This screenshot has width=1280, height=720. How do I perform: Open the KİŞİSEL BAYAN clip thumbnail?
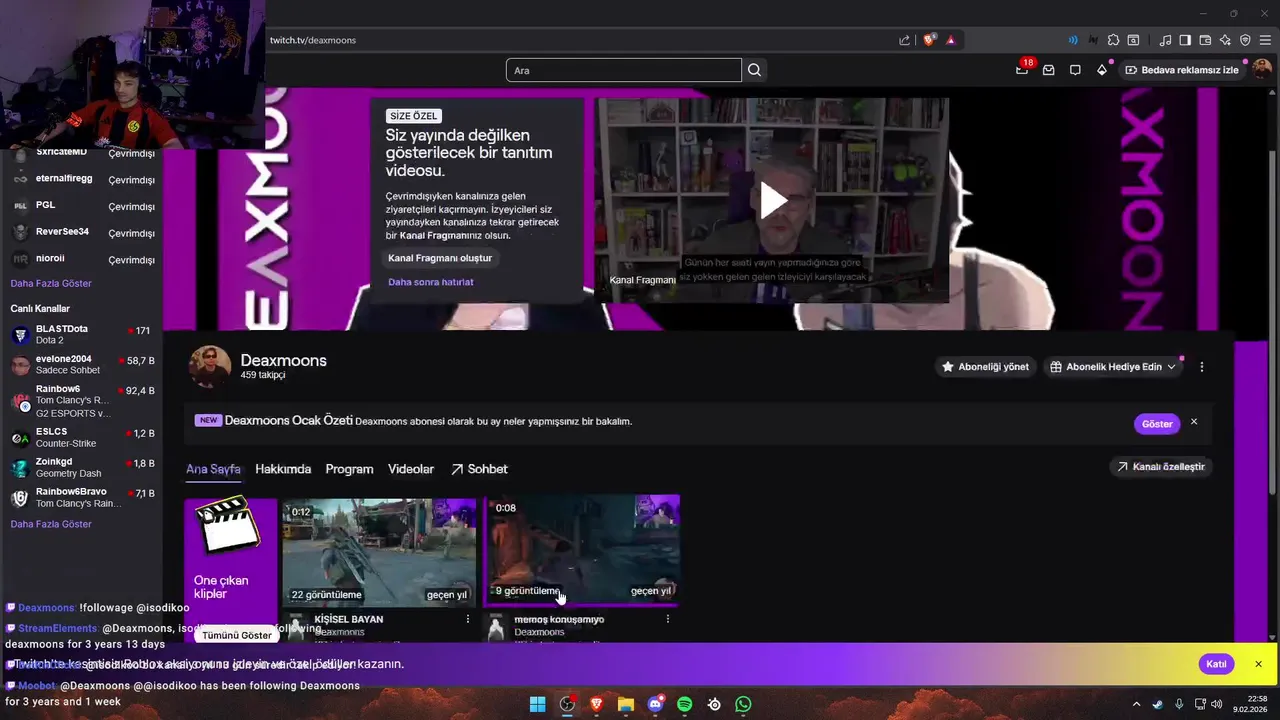click(378, 552)
